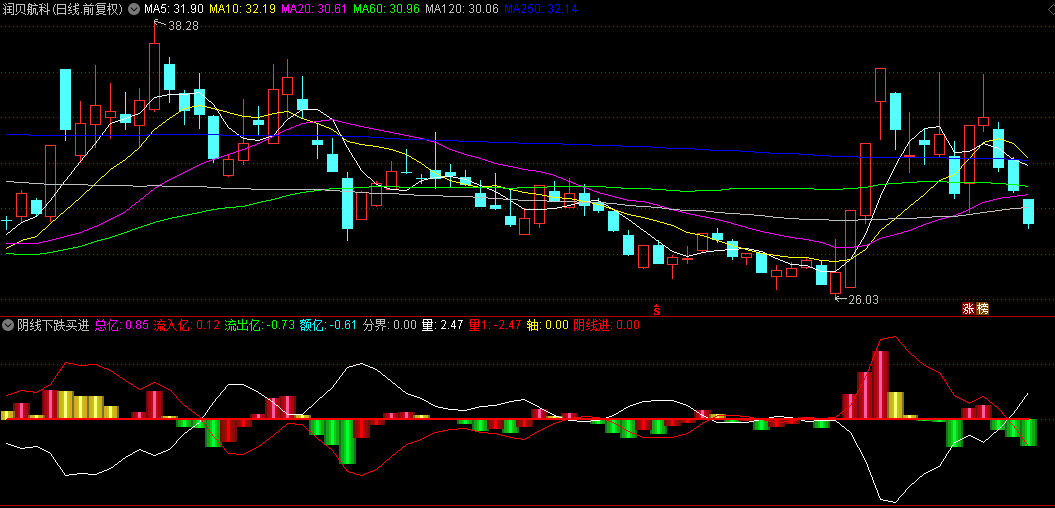Click the MA60: 30.96 label
The image size is (1055, 508).
coord(387,9)
